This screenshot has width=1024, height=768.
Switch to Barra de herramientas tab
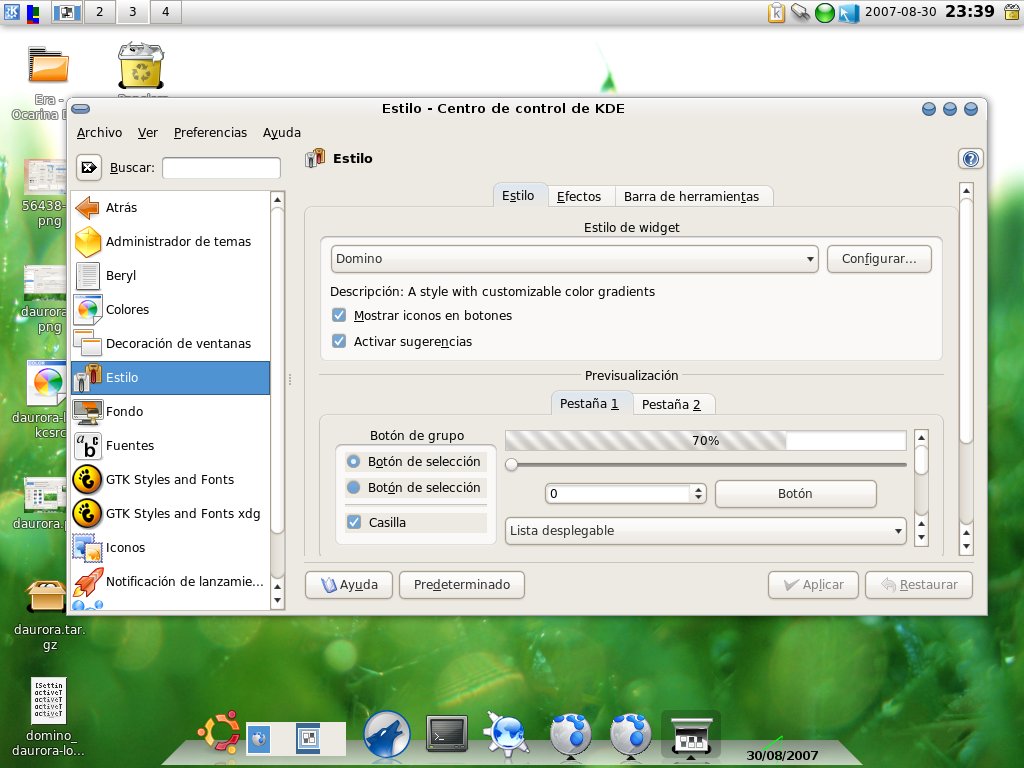(x=692, y=197)
